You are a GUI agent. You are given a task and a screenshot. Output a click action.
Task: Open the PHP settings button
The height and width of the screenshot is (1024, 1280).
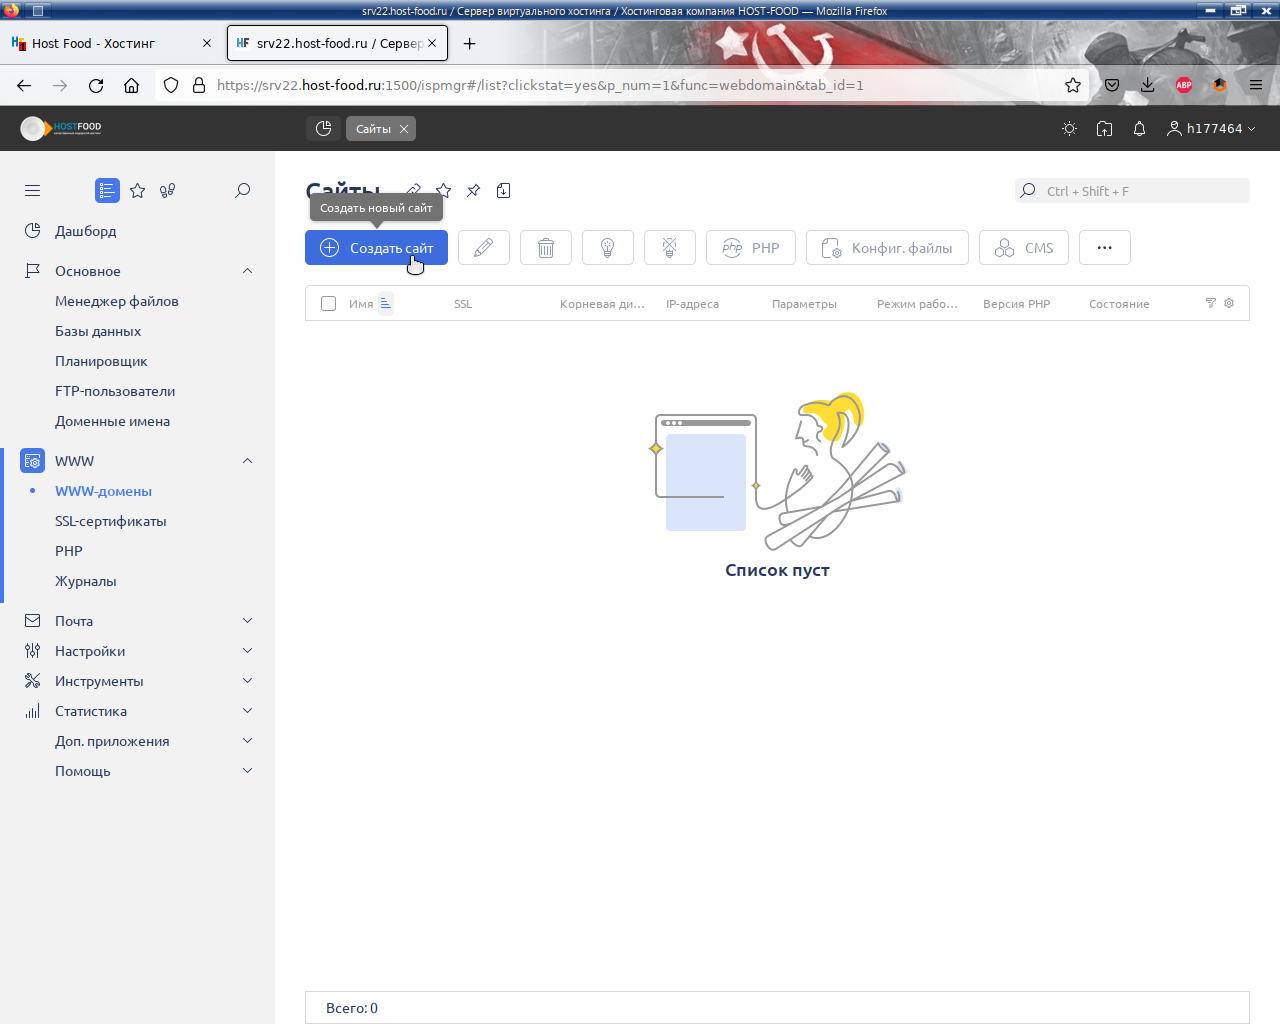pos(751,248)
